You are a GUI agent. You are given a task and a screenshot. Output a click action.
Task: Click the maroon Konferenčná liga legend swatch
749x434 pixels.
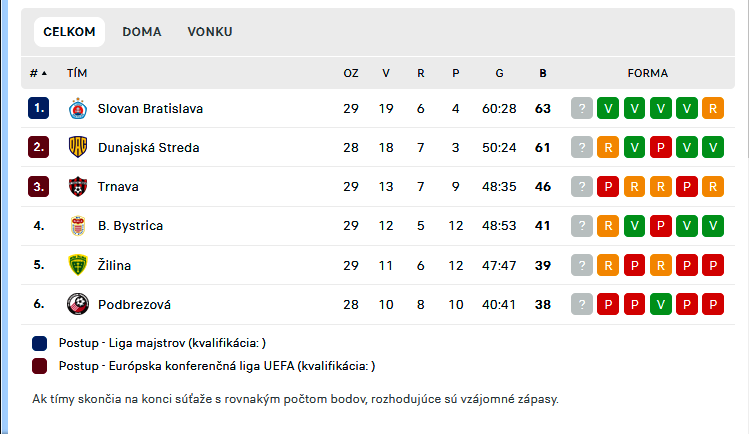[x=40, y=366]
